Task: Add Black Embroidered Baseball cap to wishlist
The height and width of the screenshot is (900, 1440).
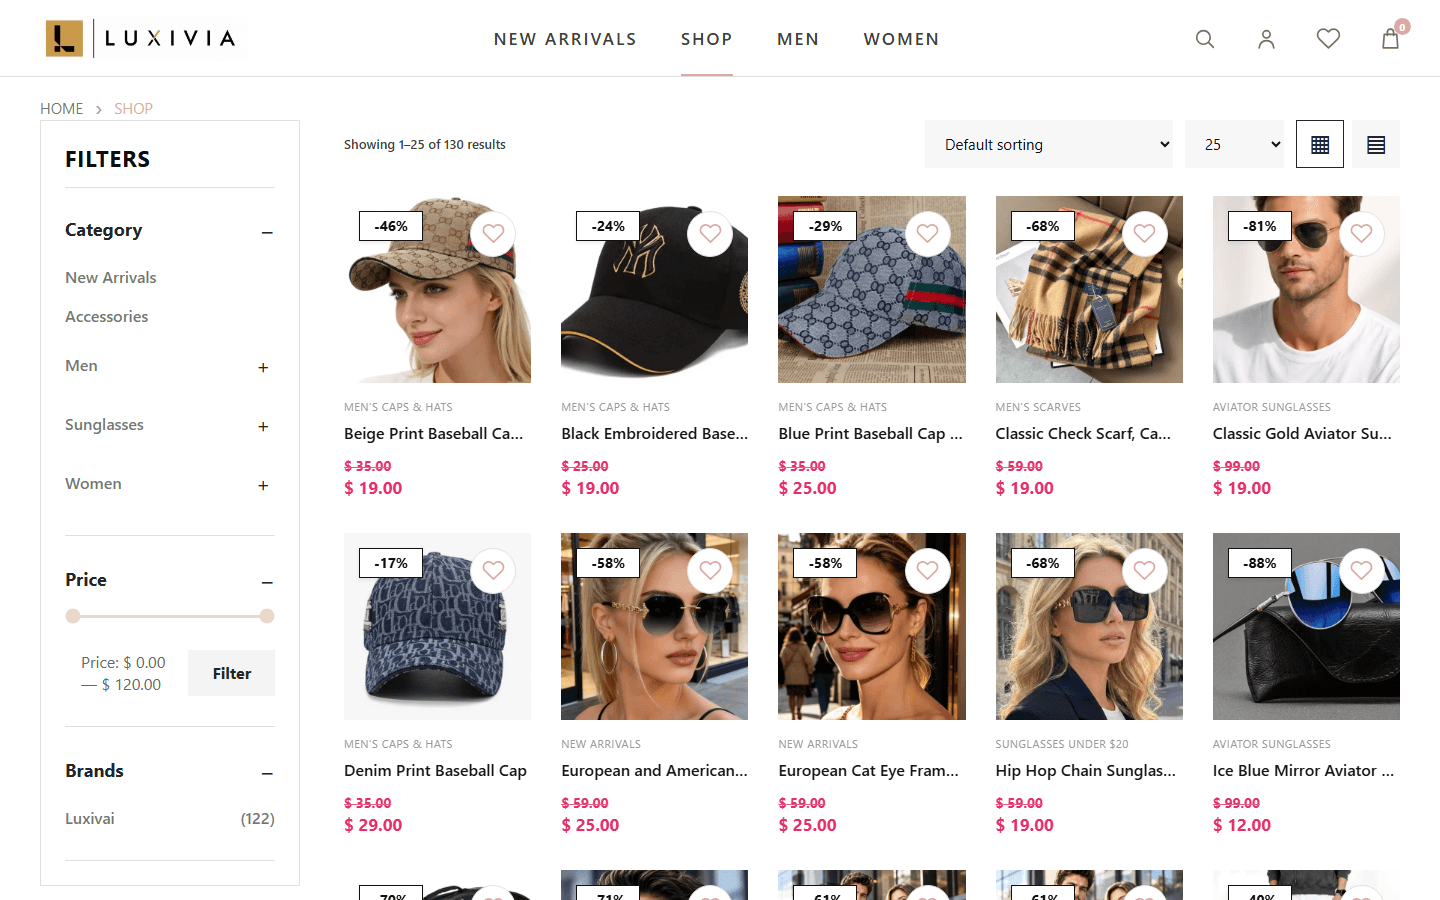Action: click(x=710, y=234)
